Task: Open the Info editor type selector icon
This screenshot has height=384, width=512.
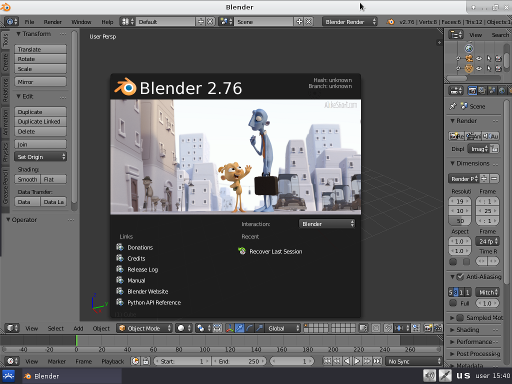Action: pos(12,22)
